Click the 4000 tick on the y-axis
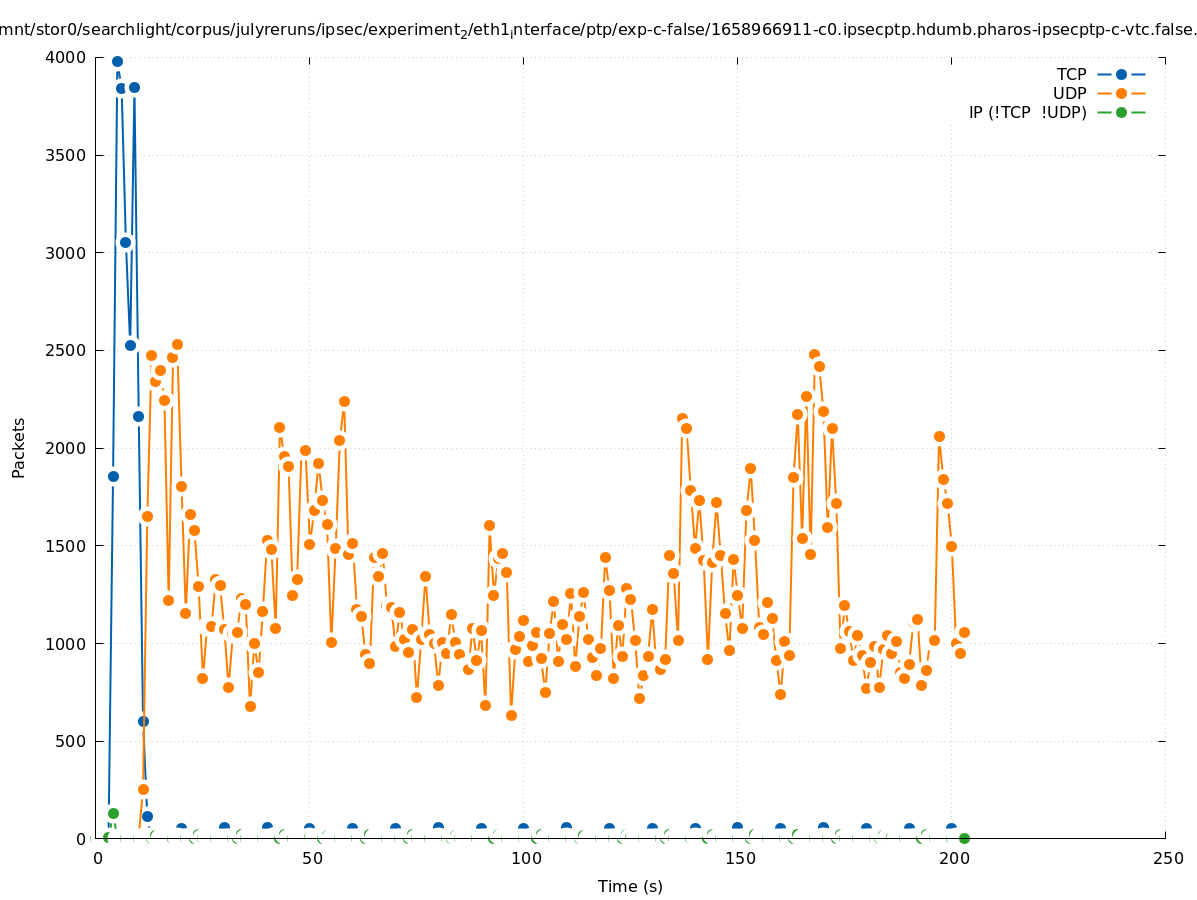The image size is (1197, 900). (x=67, y=58)
